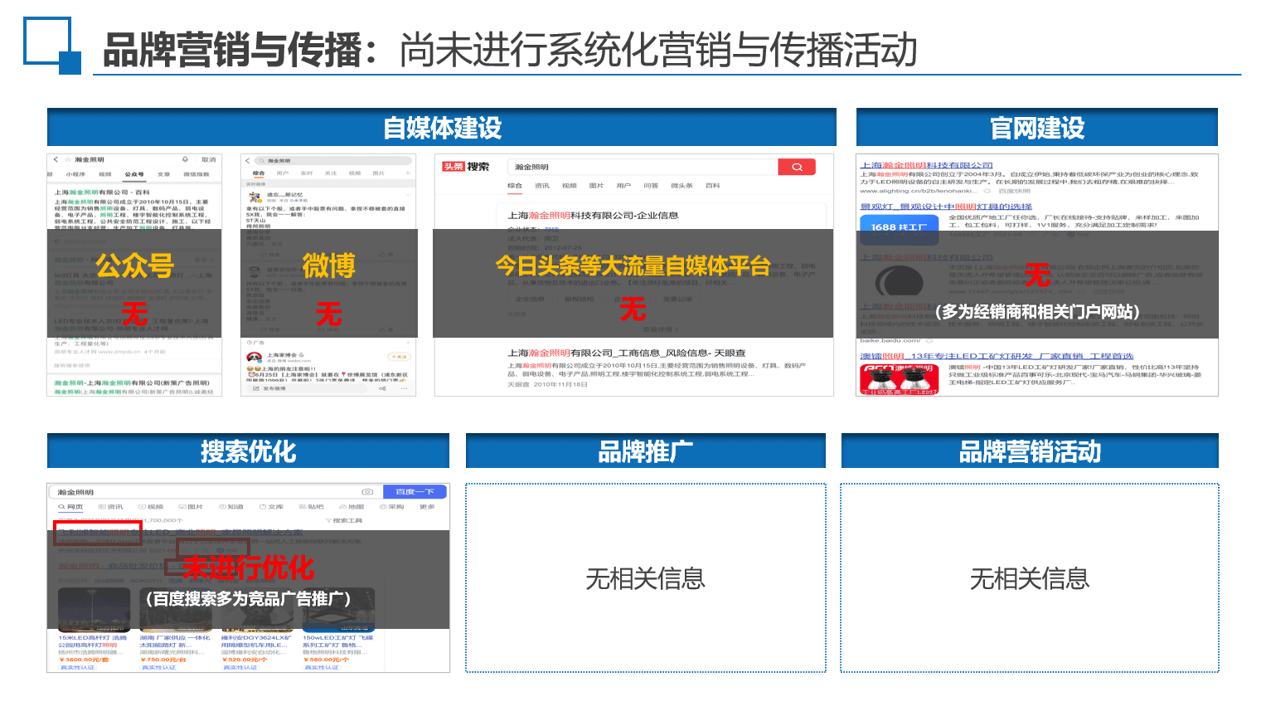Select 综合 tab in Weibo search
This screenshot has height=712, width=1266.
tap(257, 174)
